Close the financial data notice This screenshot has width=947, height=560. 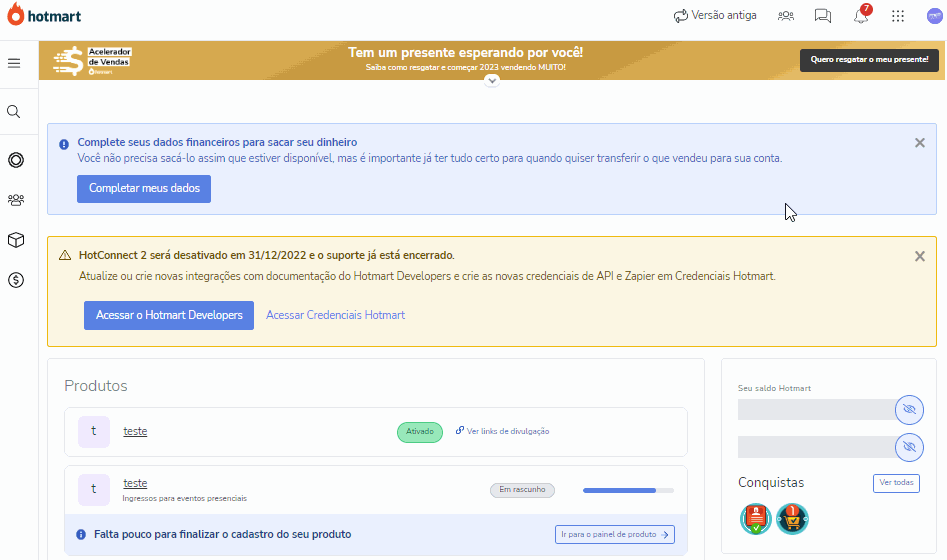pyautogui.click(x=920, y=143)
